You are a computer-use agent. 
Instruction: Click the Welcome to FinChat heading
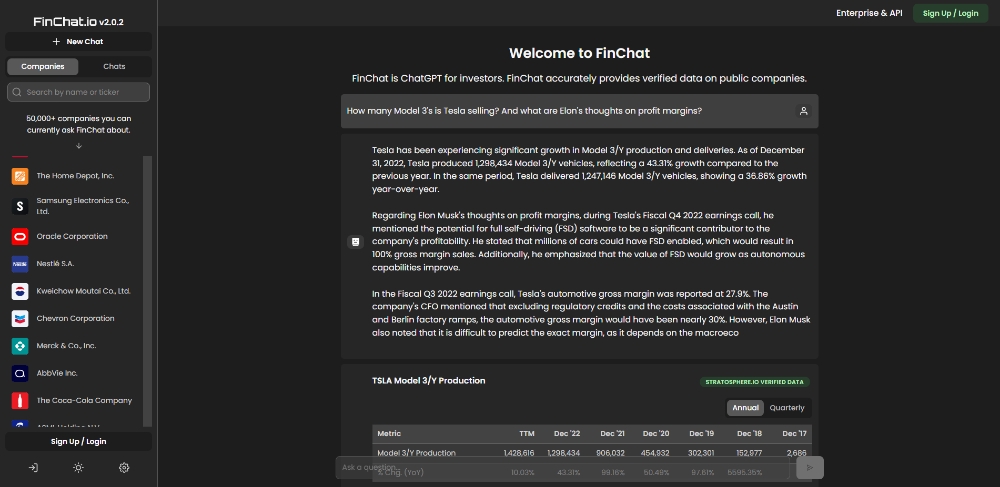coord(579,53)
